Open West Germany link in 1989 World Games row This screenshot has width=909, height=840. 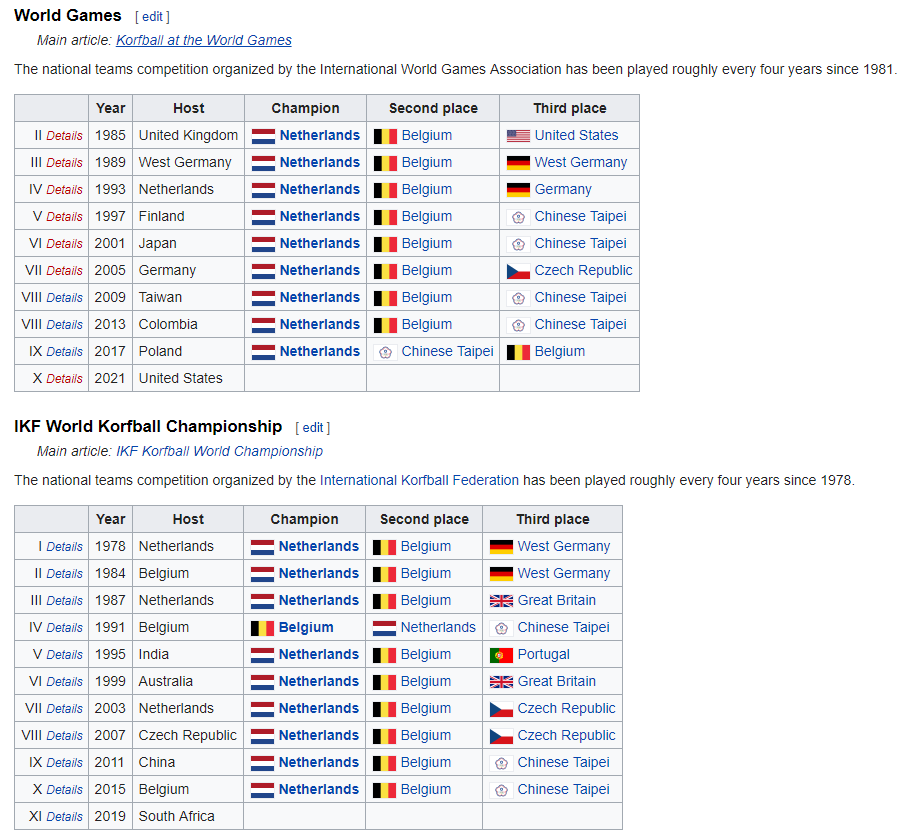pos(581,162)
